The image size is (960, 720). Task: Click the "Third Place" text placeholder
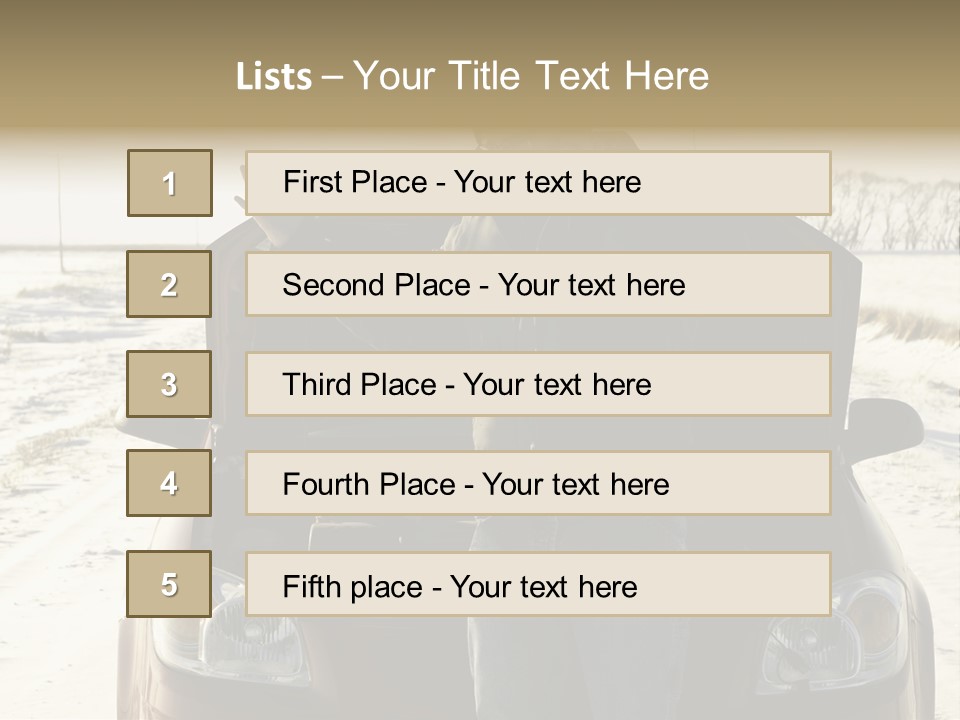(538, 384)
